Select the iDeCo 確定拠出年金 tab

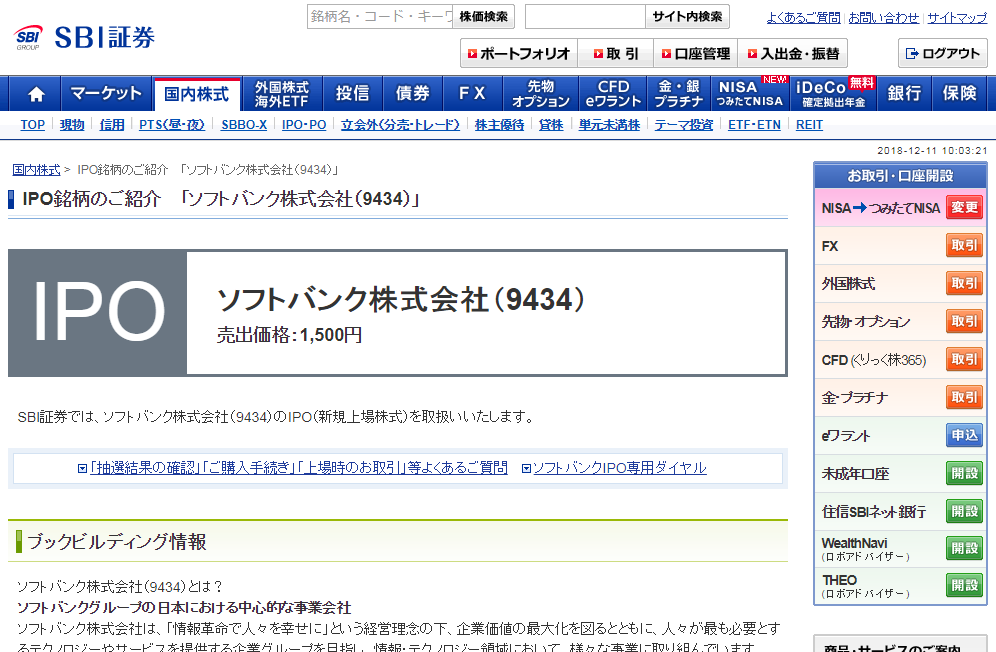coord(834,94)
